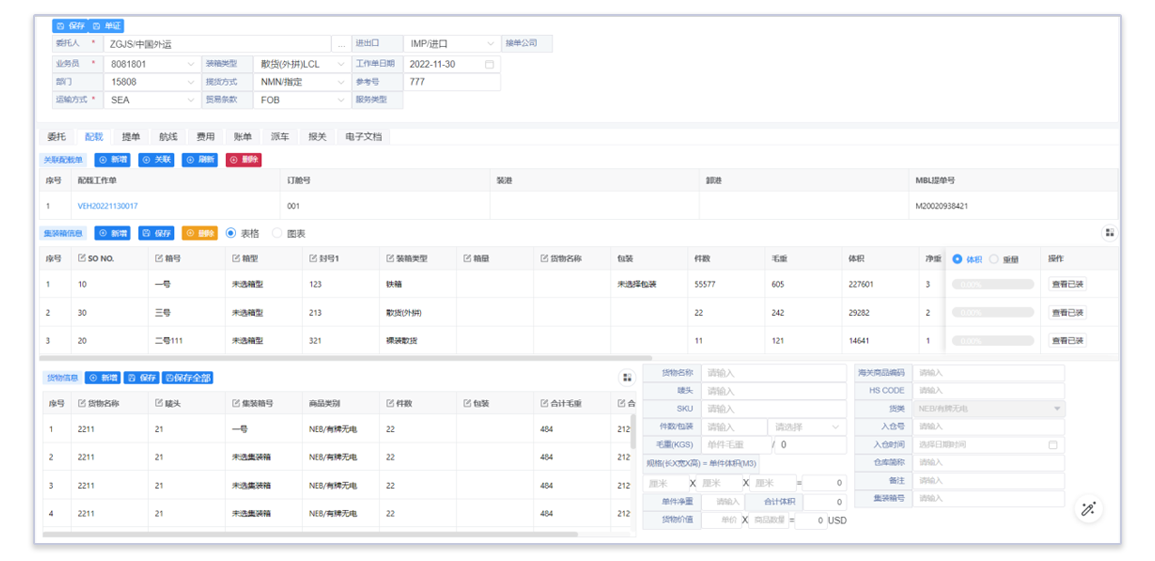
Task: Click the SKU input field
Action: (x=773, y=409)
